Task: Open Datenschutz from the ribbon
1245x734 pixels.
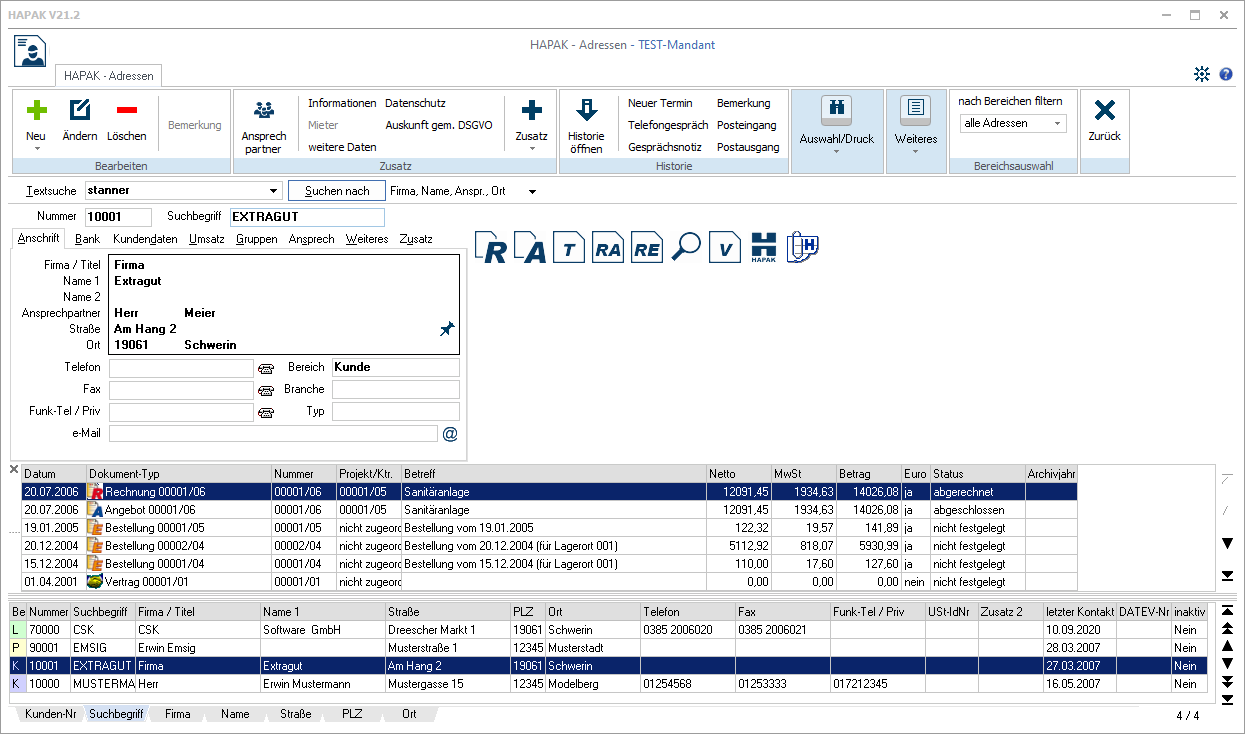Action: point(415,103)
